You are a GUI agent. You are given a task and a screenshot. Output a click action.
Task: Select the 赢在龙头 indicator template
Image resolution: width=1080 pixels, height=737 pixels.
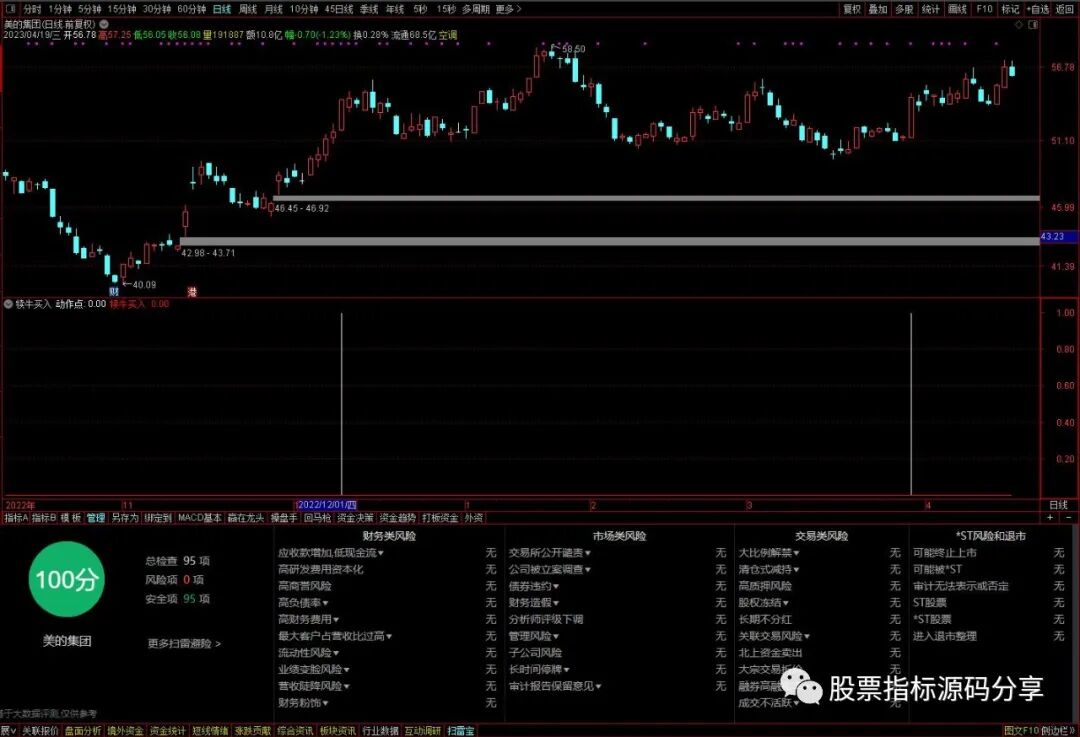246,518
